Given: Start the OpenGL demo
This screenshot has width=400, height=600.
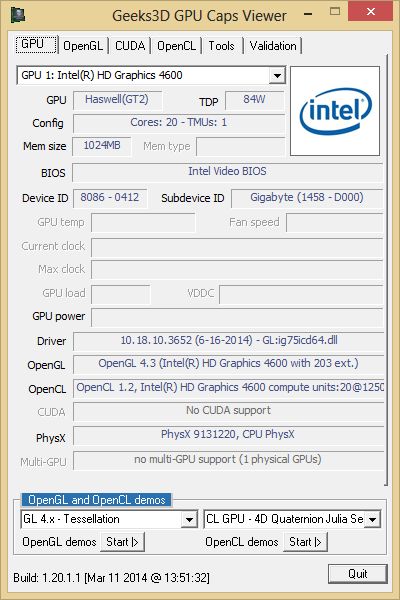Looking at the screenshot, I should 122,542.
